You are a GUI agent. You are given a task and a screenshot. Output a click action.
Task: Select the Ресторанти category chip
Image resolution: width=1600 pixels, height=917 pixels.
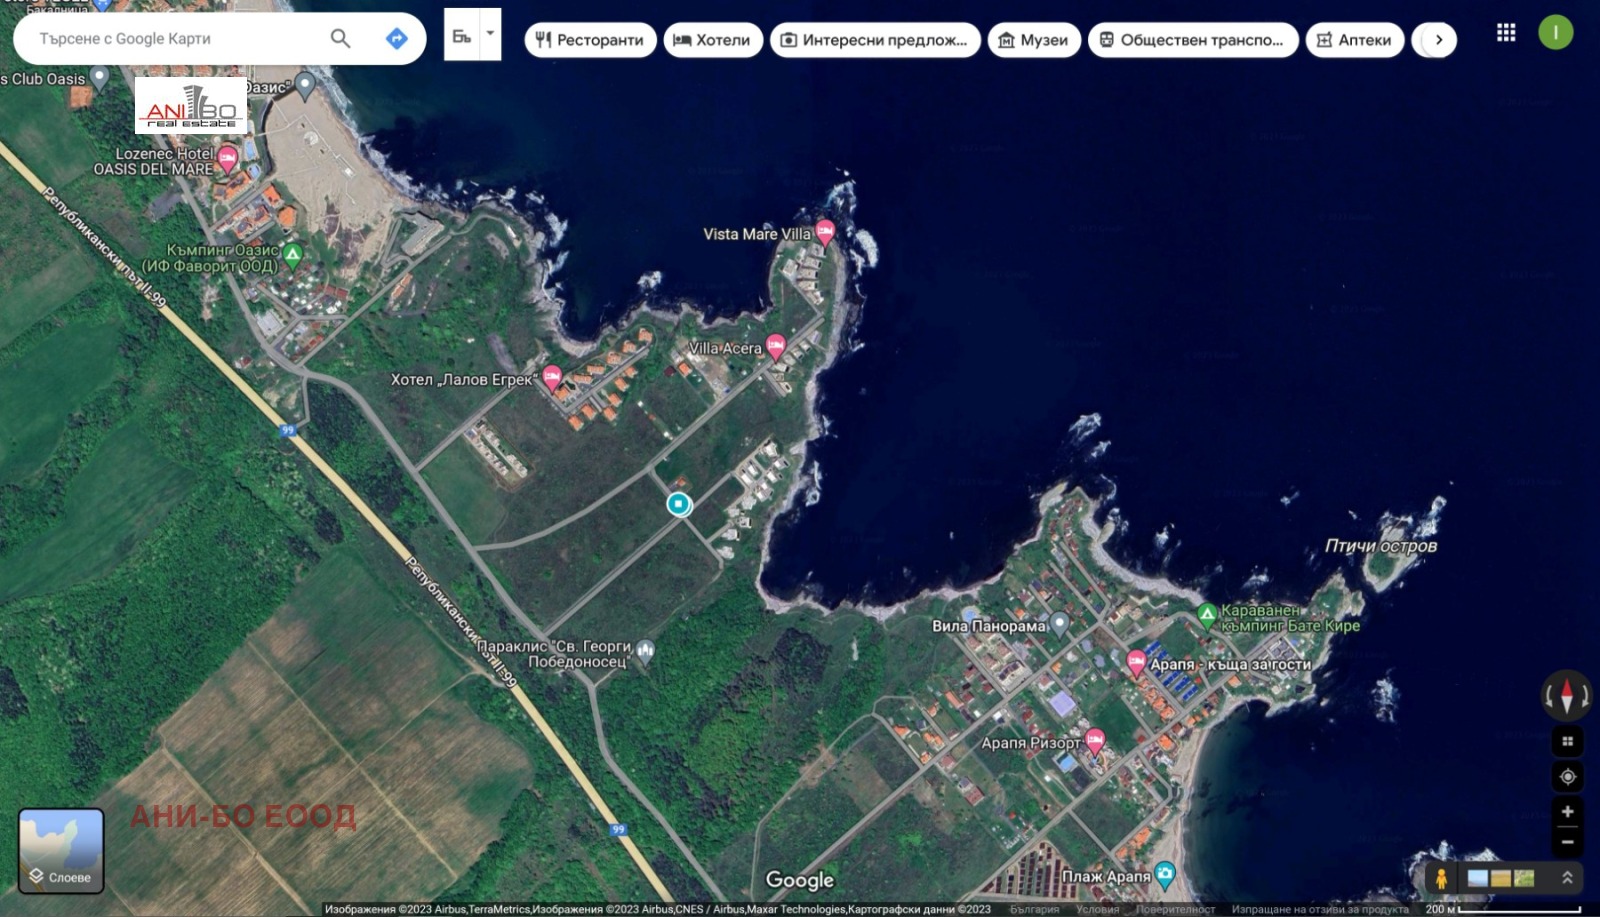point(590,40)
